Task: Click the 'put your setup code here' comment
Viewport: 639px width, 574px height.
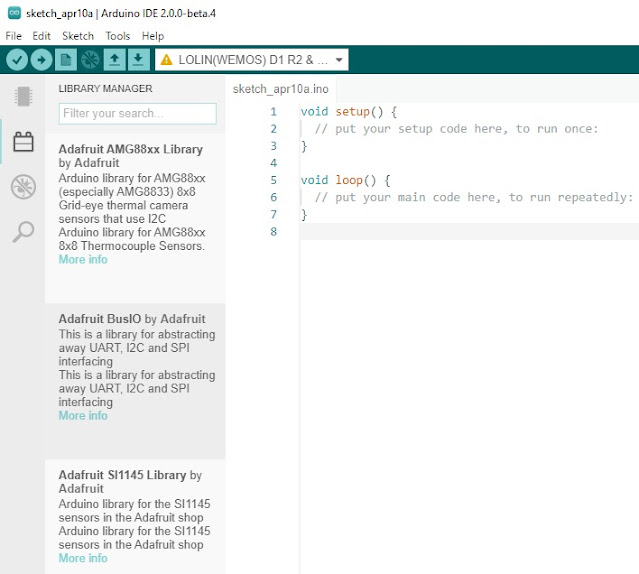Action: 456,129
